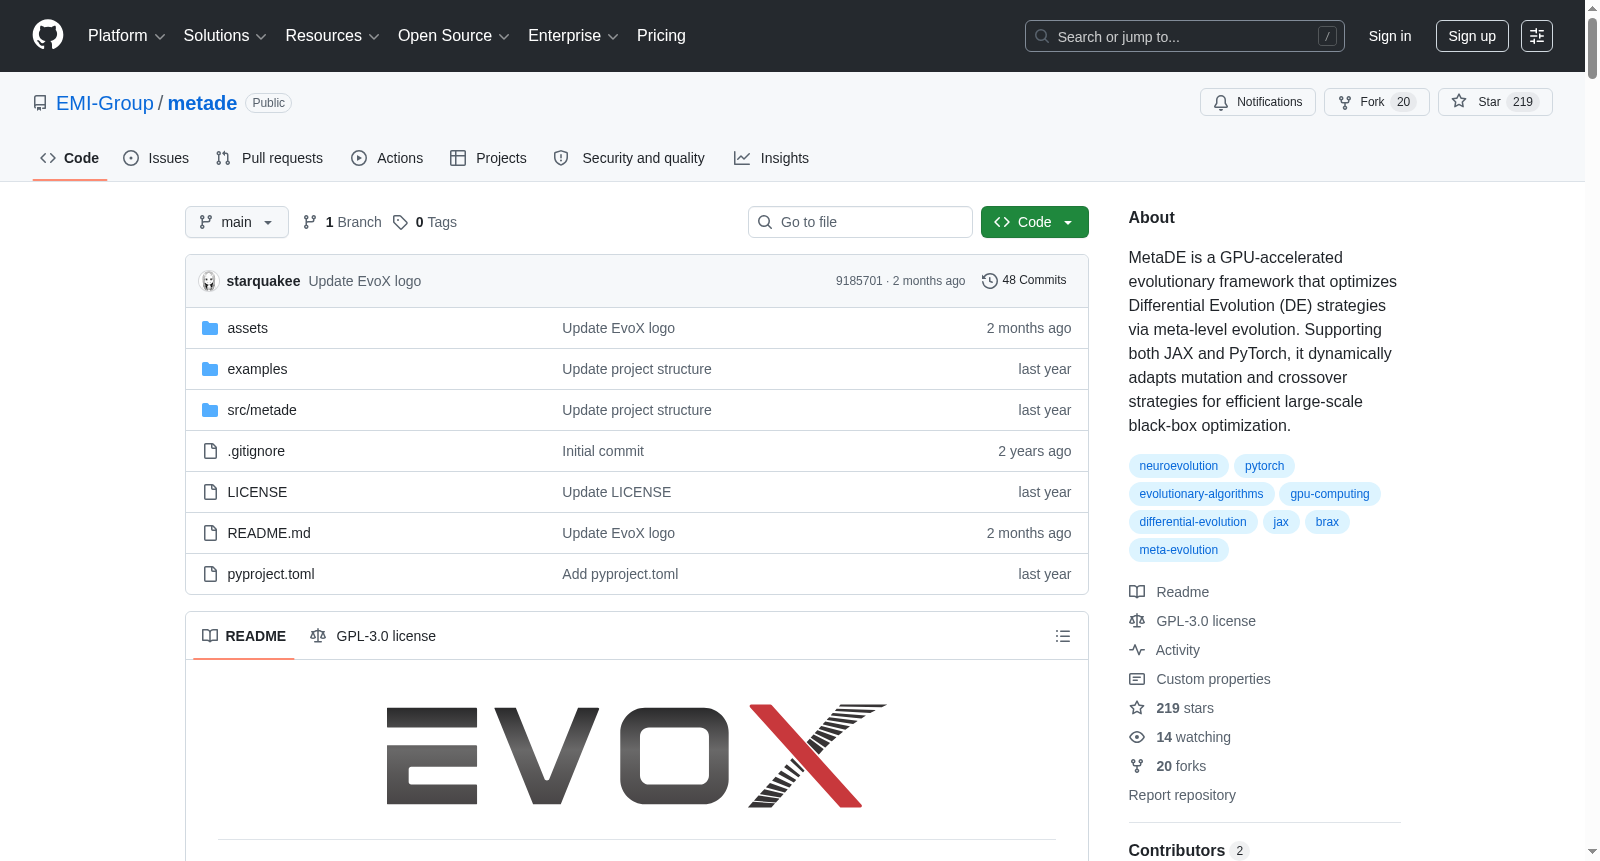Viewport: 1600px width, 861px height.
Task: Click the .gitignore file icon
Action: (210, 451)
